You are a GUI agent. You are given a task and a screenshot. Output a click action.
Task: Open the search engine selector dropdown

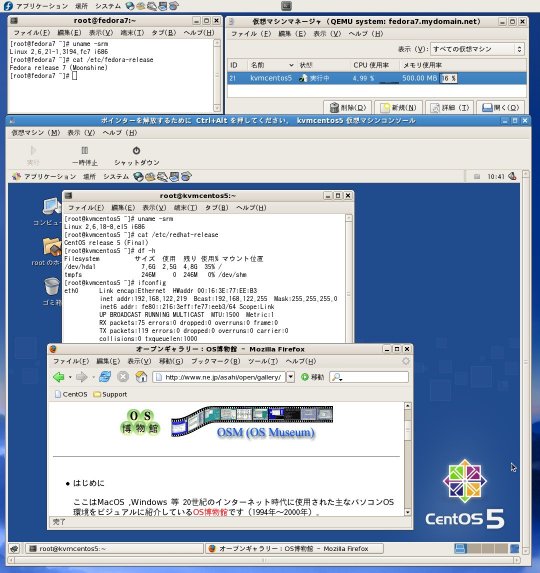point(337,377)
